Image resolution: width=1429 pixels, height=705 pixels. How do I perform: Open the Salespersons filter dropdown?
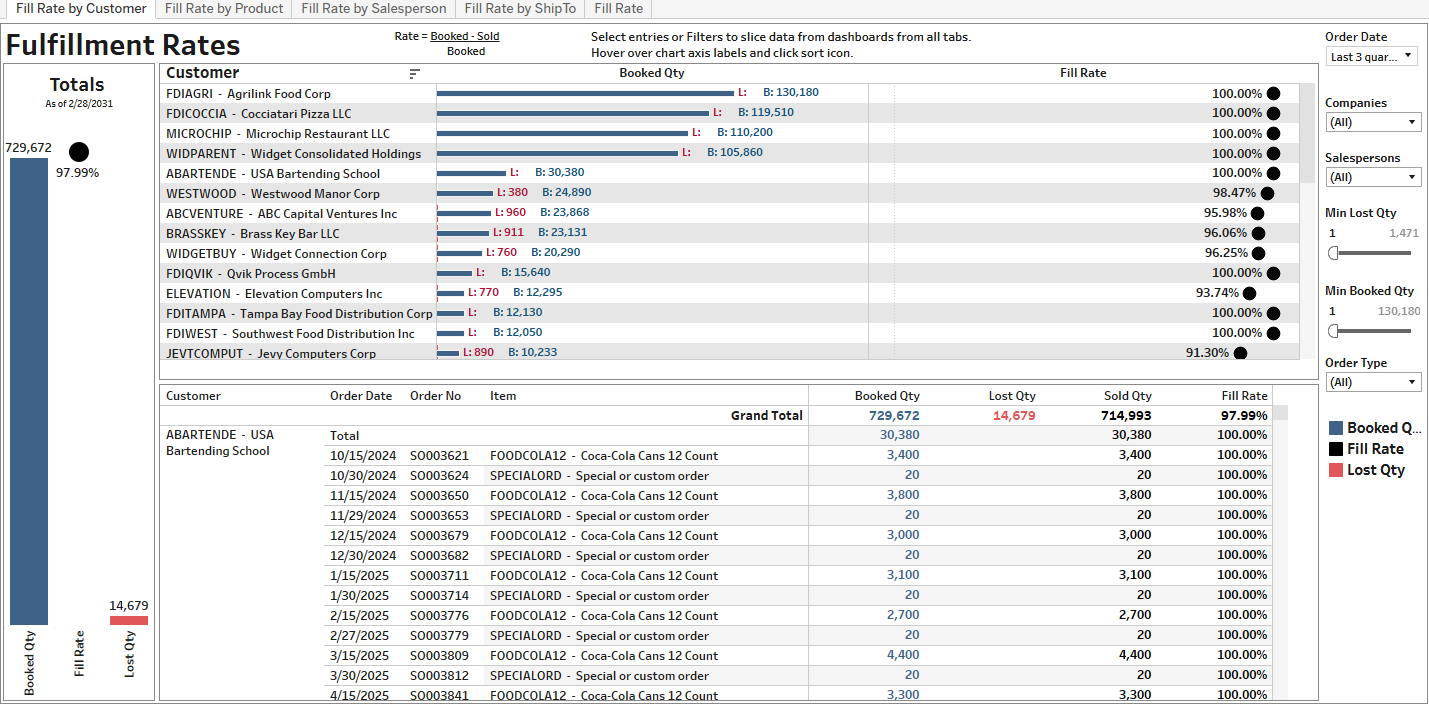(1372, 177)
